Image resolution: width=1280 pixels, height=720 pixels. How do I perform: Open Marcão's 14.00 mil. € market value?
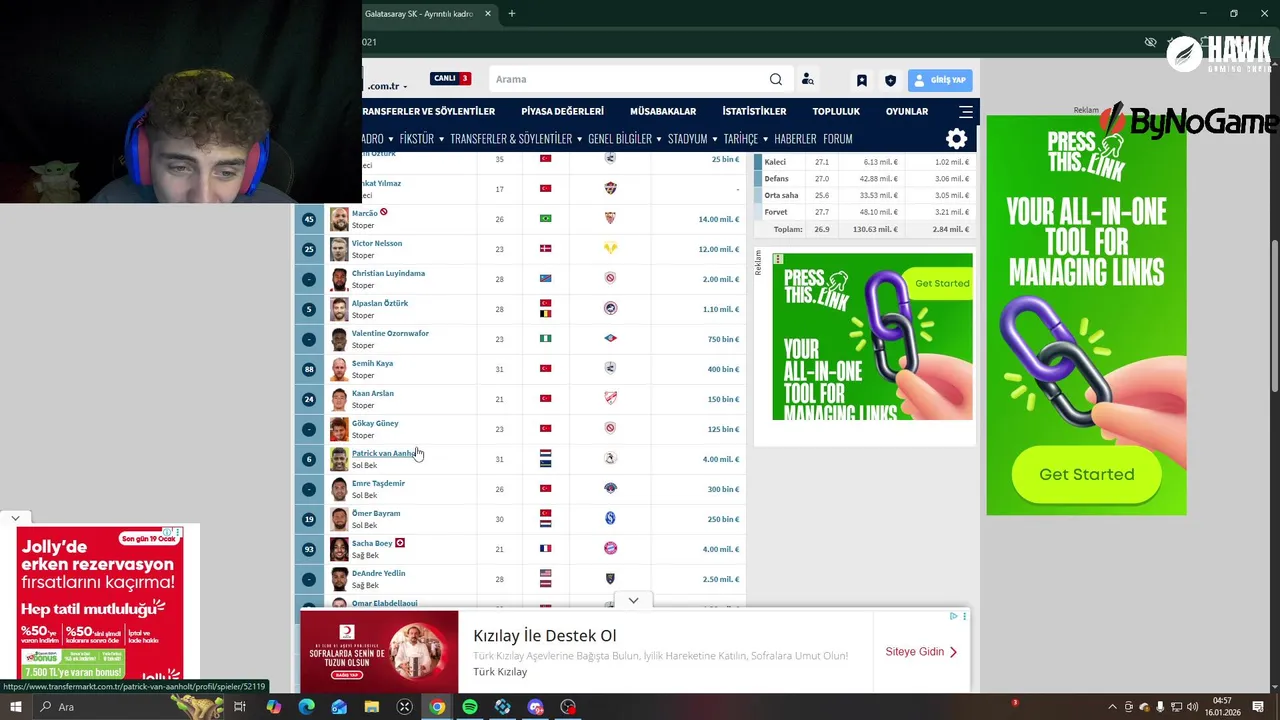coord(719,219)
